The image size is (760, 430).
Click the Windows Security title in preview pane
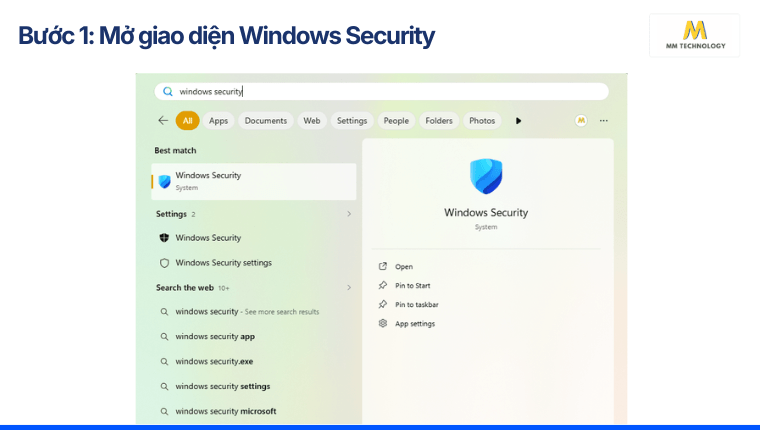[x=486, y=212]
